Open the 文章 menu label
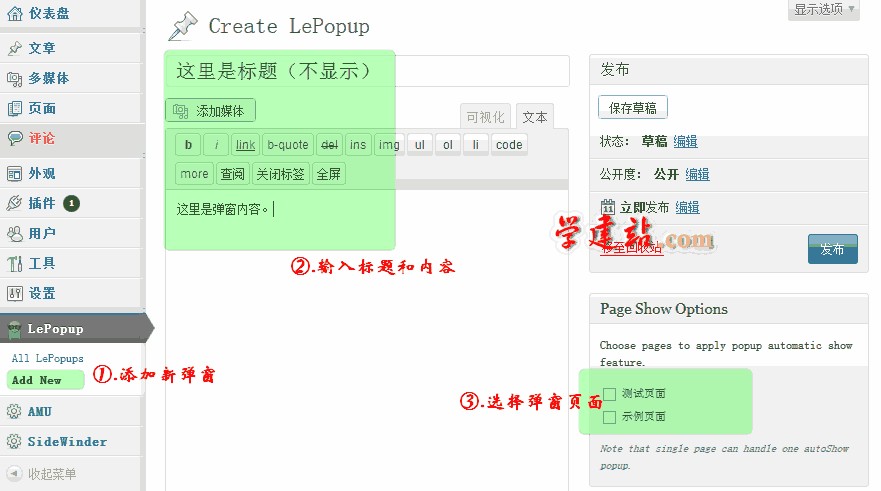 click(42, 48)
